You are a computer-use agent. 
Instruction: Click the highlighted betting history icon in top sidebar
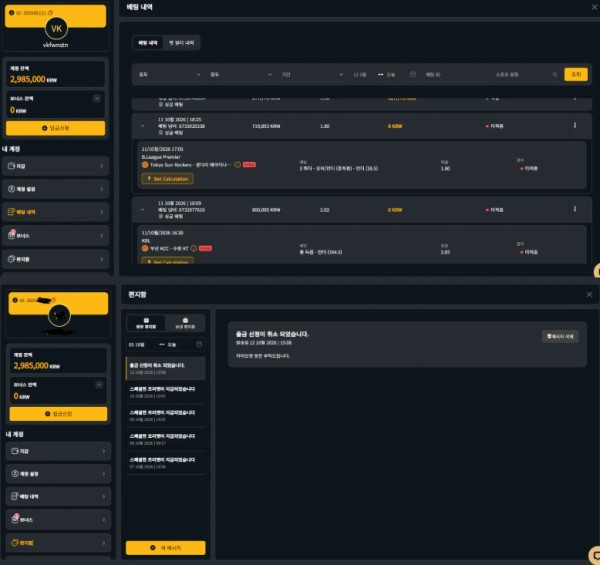click(11, 212)
